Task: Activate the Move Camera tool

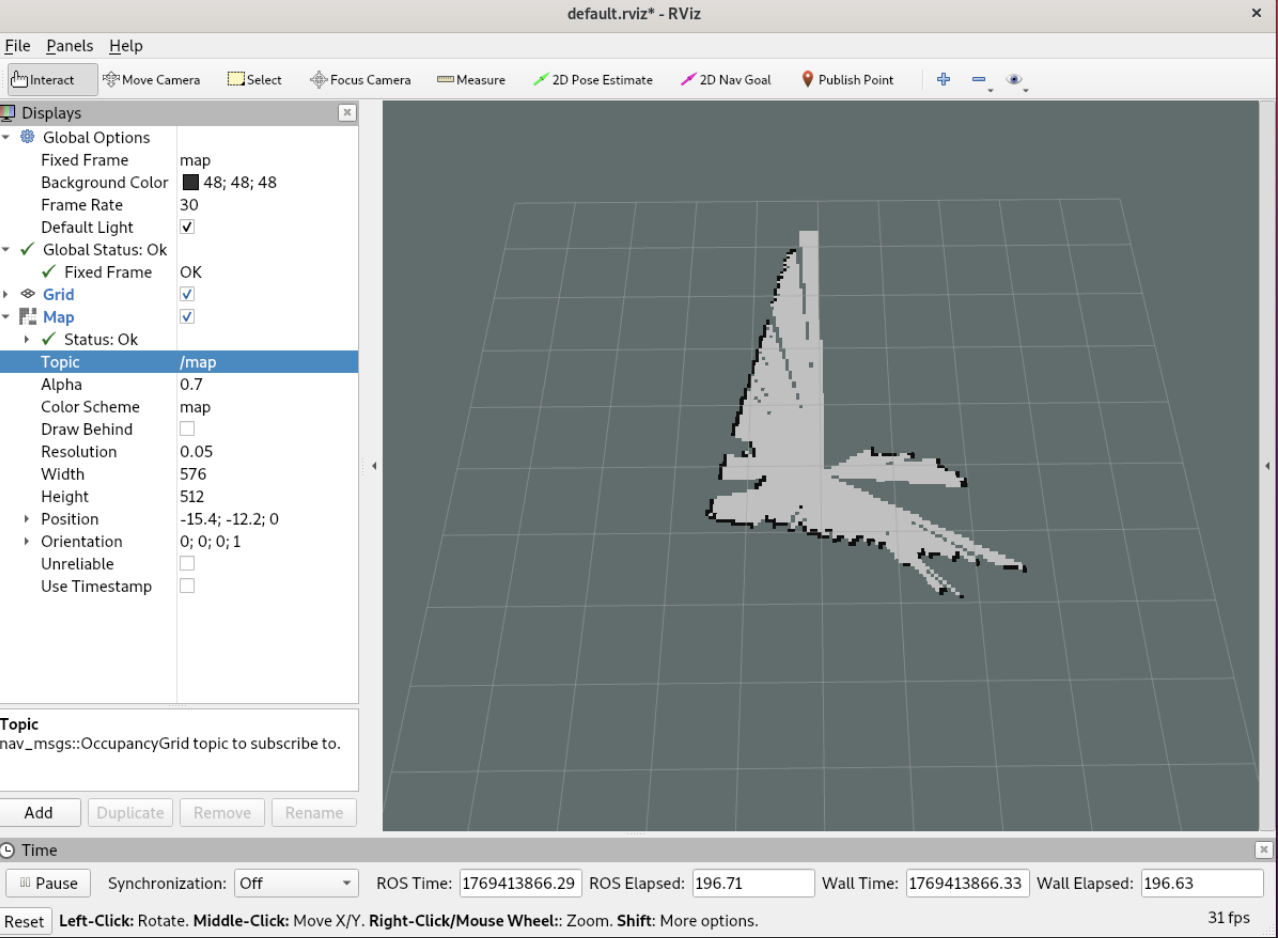Action: point(152,80)
